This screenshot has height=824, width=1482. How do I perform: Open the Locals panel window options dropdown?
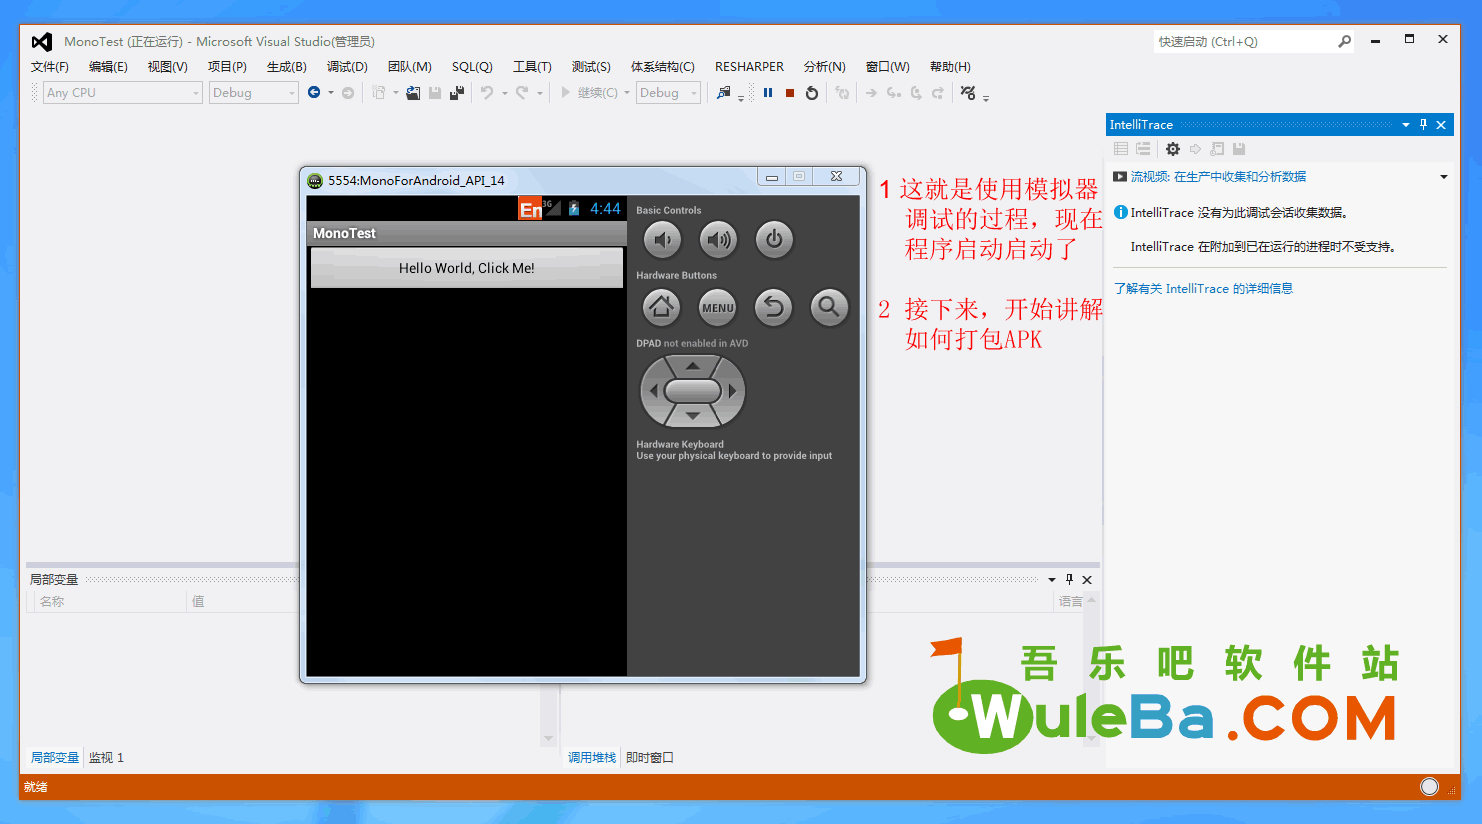(x=1052, y=580)
